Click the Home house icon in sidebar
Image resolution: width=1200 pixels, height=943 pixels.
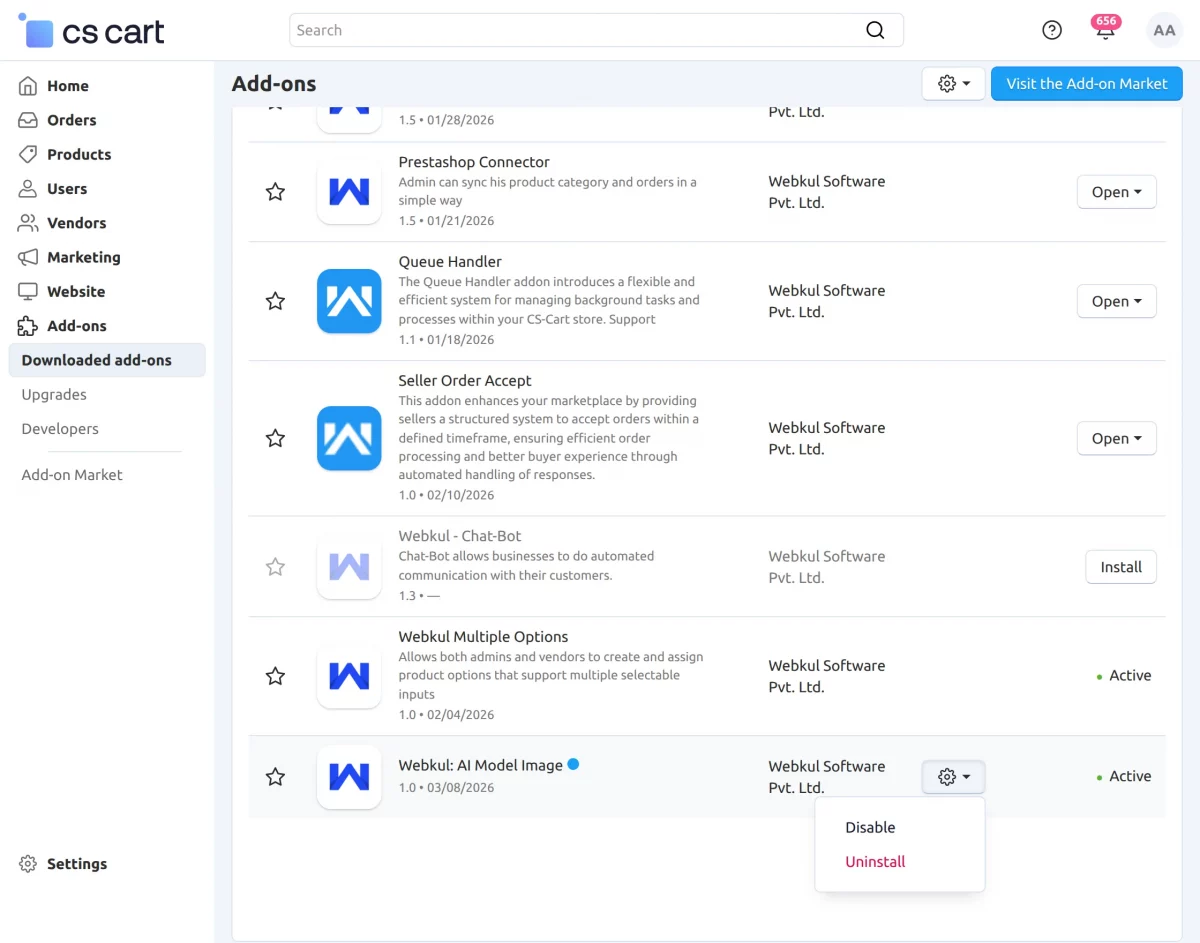coord(28,86)
